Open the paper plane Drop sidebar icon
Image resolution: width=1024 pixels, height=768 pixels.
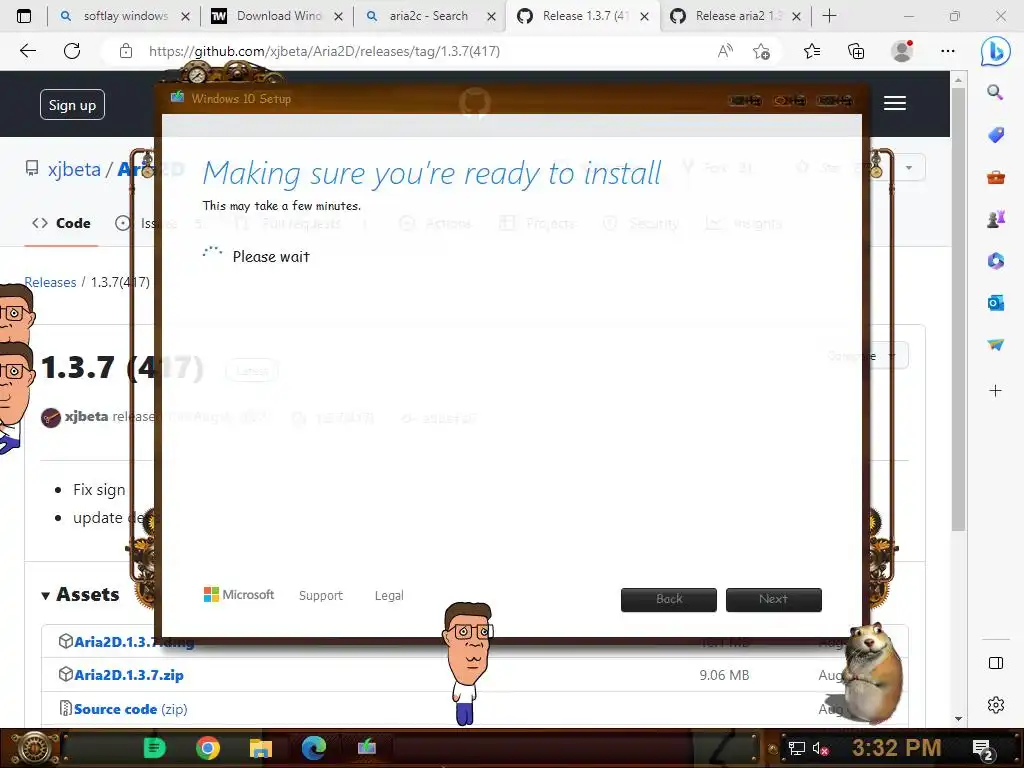(x=995, y=344)
